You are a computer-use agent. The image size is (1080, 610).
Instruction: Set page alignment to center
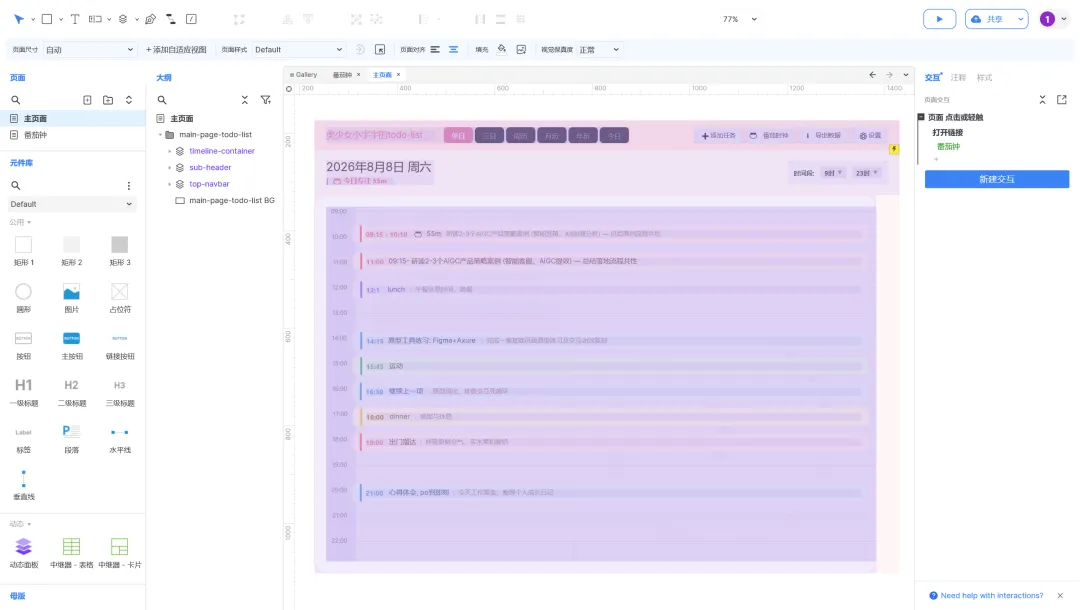coord(453,50)
